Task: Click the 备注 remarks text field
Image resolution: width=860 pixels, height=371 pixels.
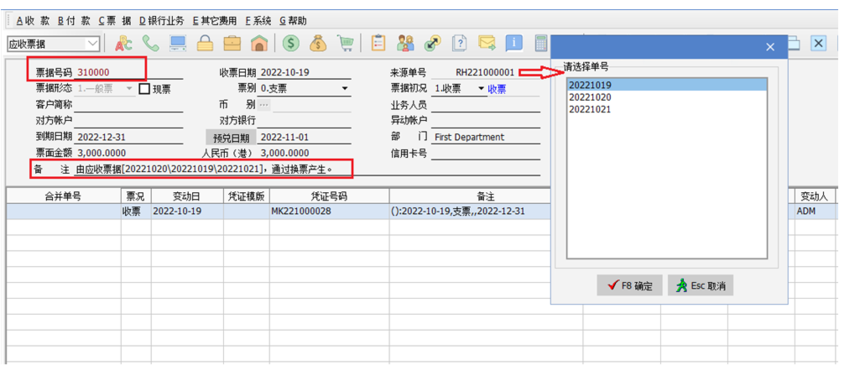Action: (308, 170)
